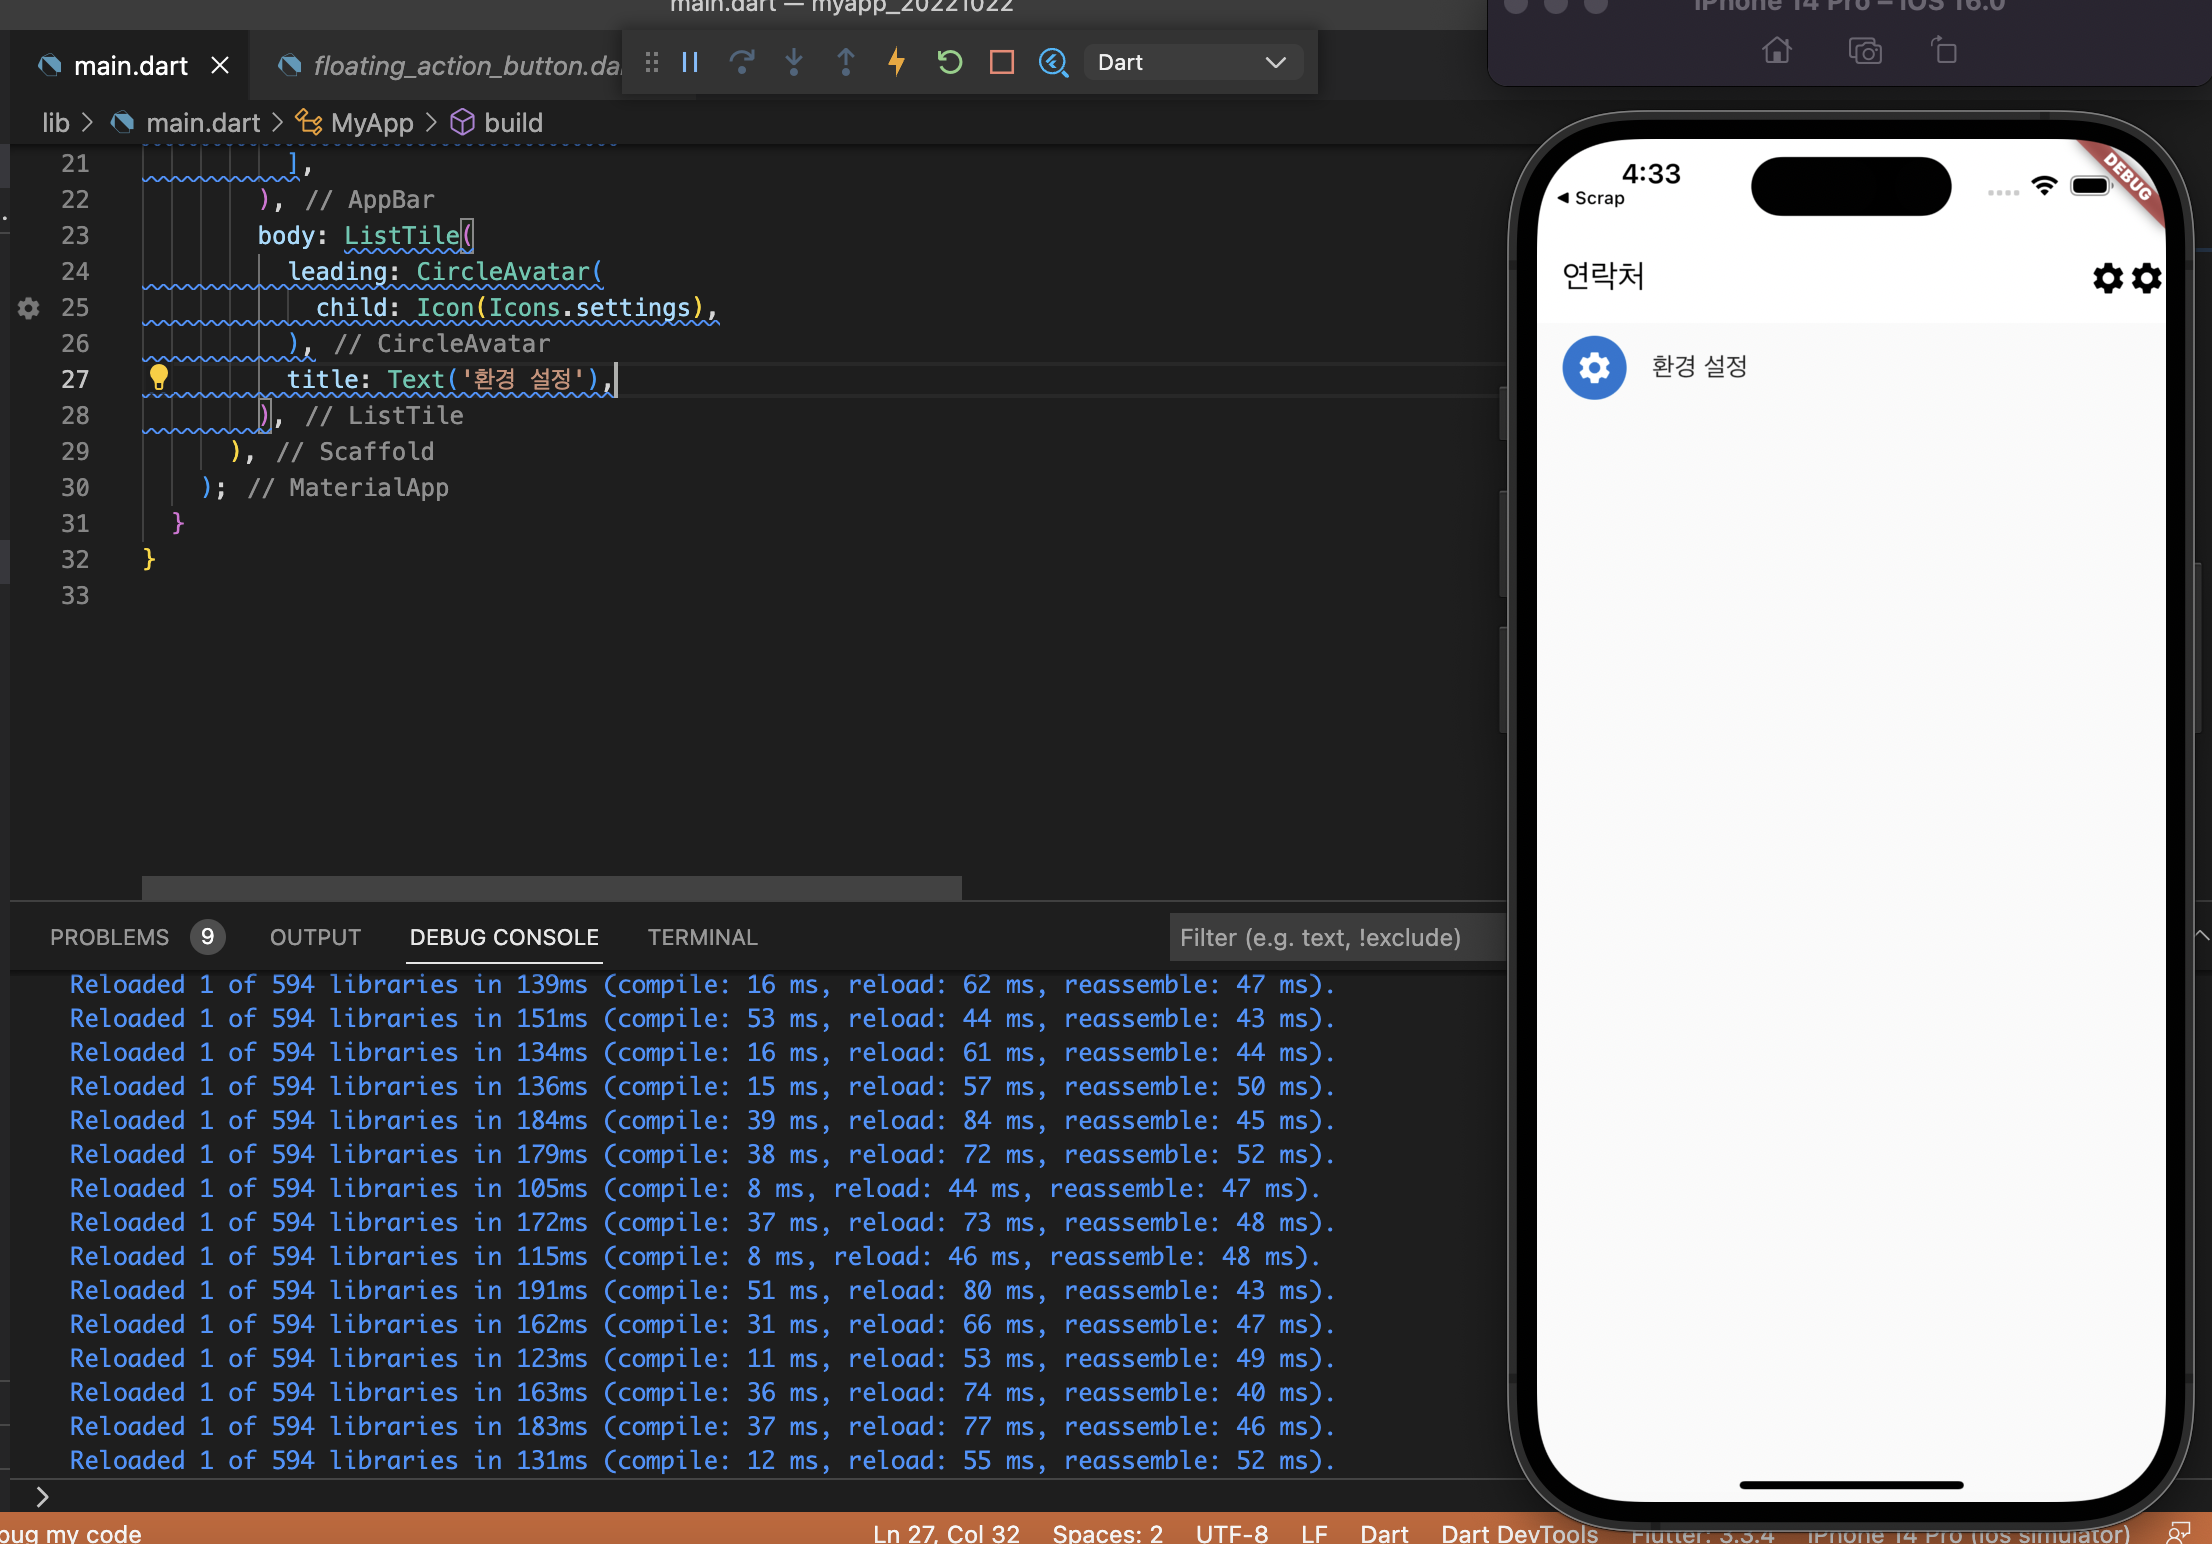Image resolution: width=2212 pixels, height=1544 pixels.
Task: Switch to the TERMINAL panel tab
Action: click(x=702, y=937)
